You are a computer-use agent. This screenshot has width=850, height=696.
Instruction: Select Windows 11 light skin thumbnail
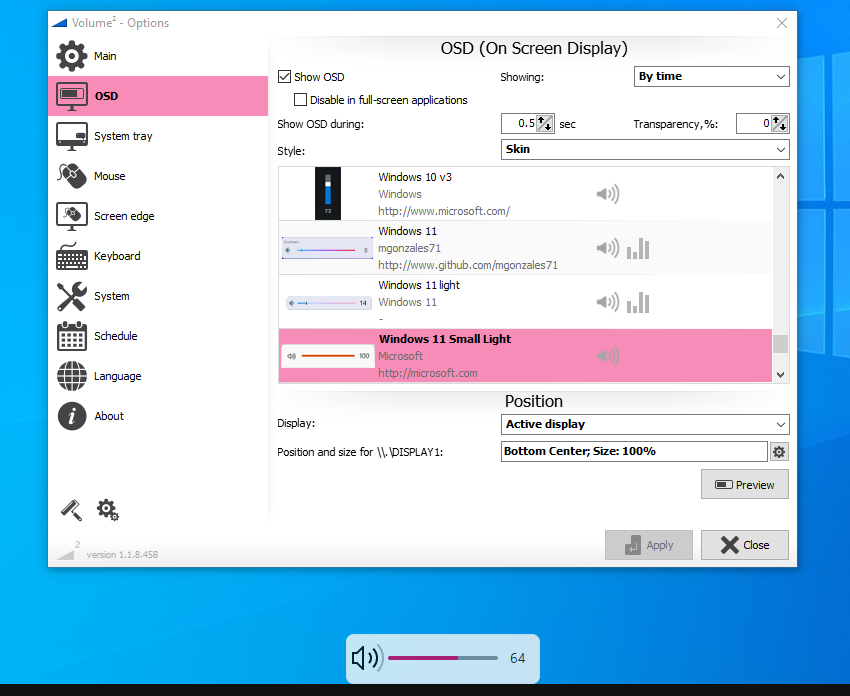coord(329,302)
